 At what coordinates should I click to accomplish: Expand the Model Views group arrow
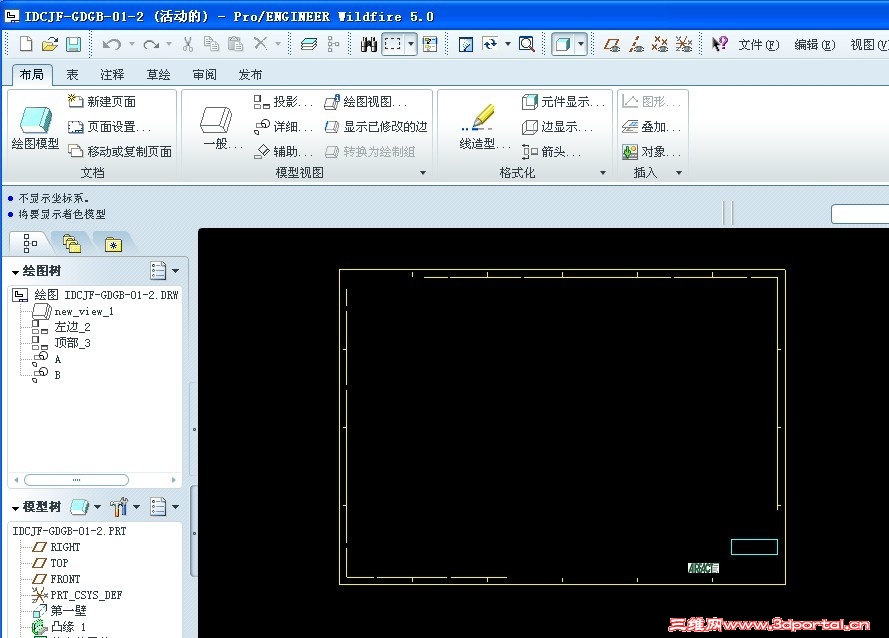coord(423,172)
